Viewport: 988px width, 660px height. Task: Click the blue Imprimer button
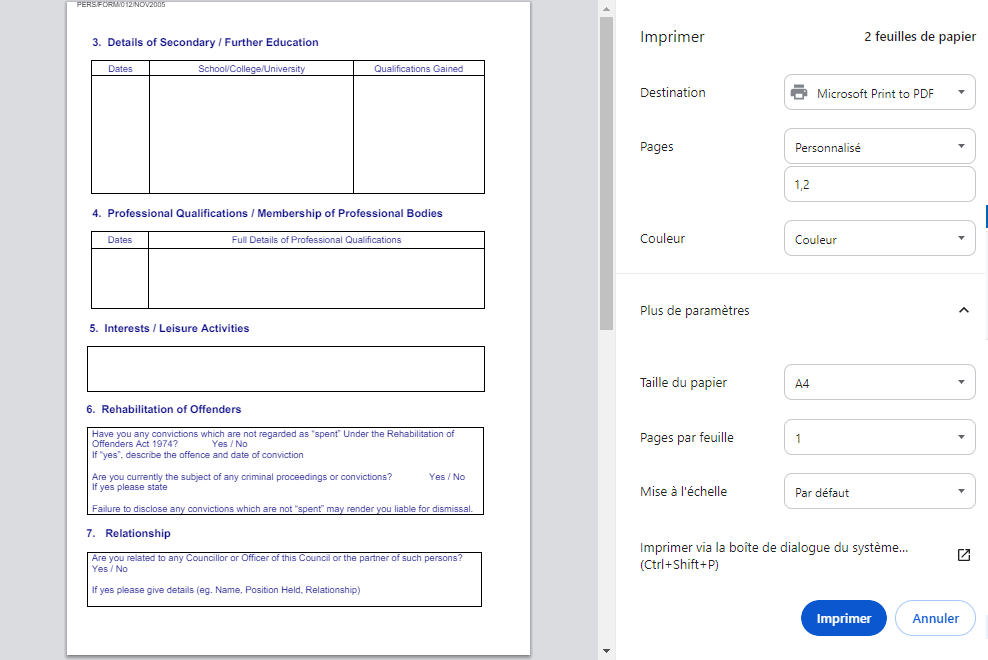[844, 618]
